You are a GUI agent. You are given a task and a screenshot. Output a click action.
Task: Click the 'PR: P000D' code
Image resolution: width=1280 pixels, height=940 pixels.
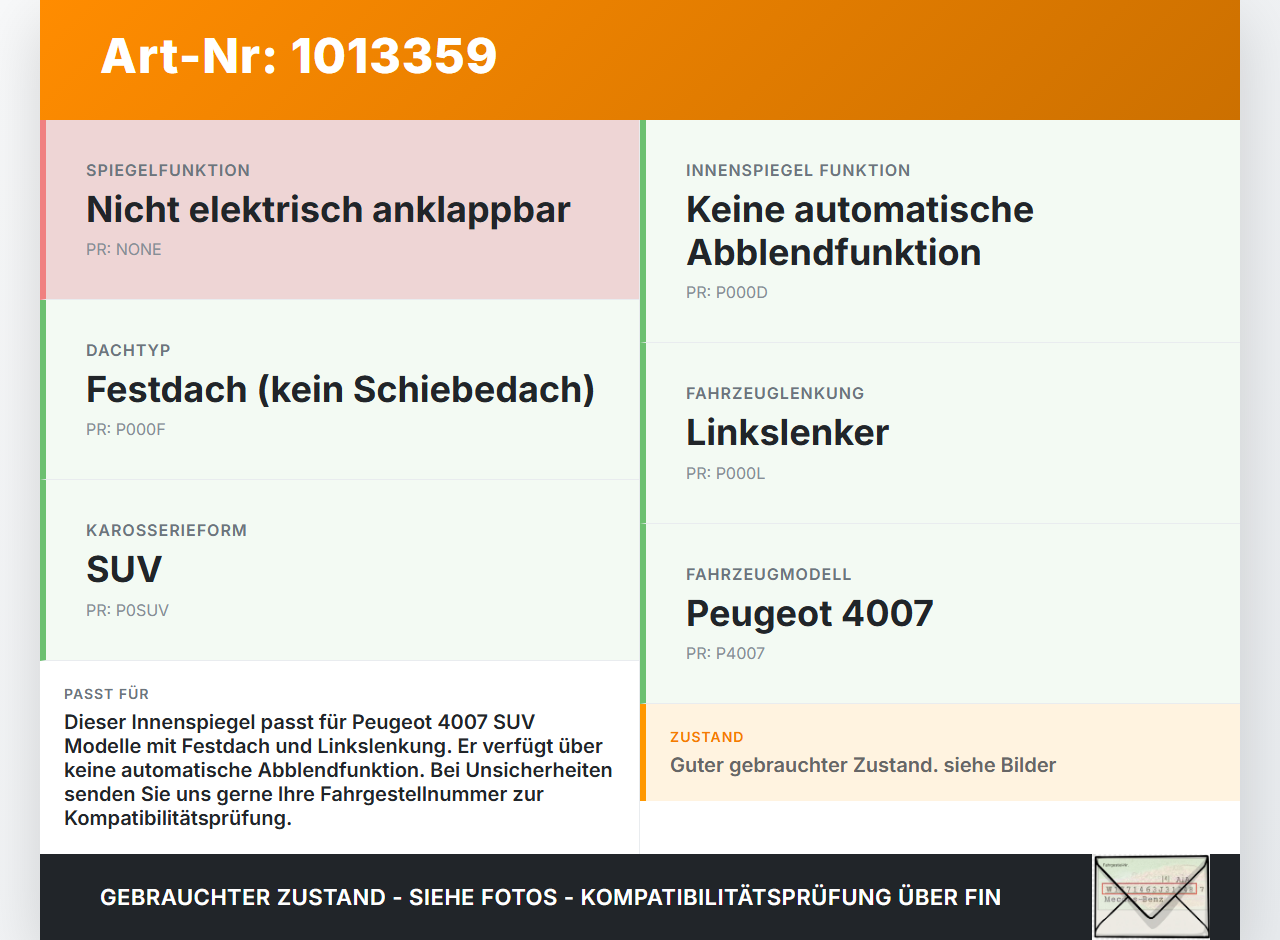pyautogui.click(x=727, y=293)
